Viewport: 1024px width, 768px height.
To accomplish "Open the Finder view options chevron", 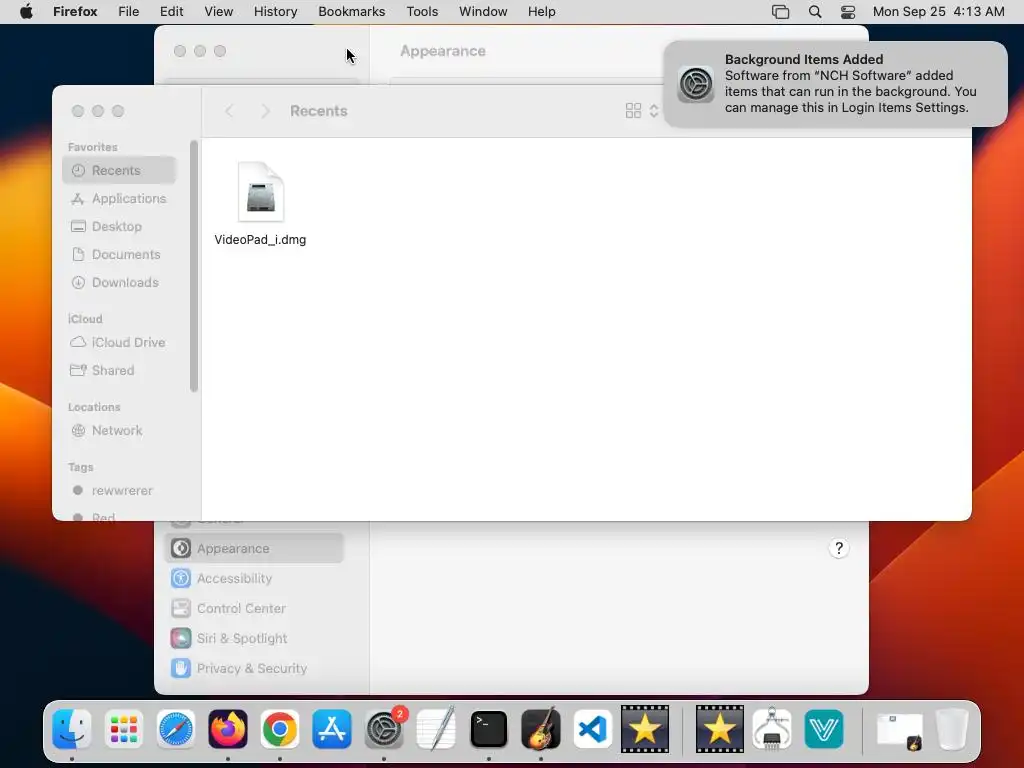I will (654, 111).
